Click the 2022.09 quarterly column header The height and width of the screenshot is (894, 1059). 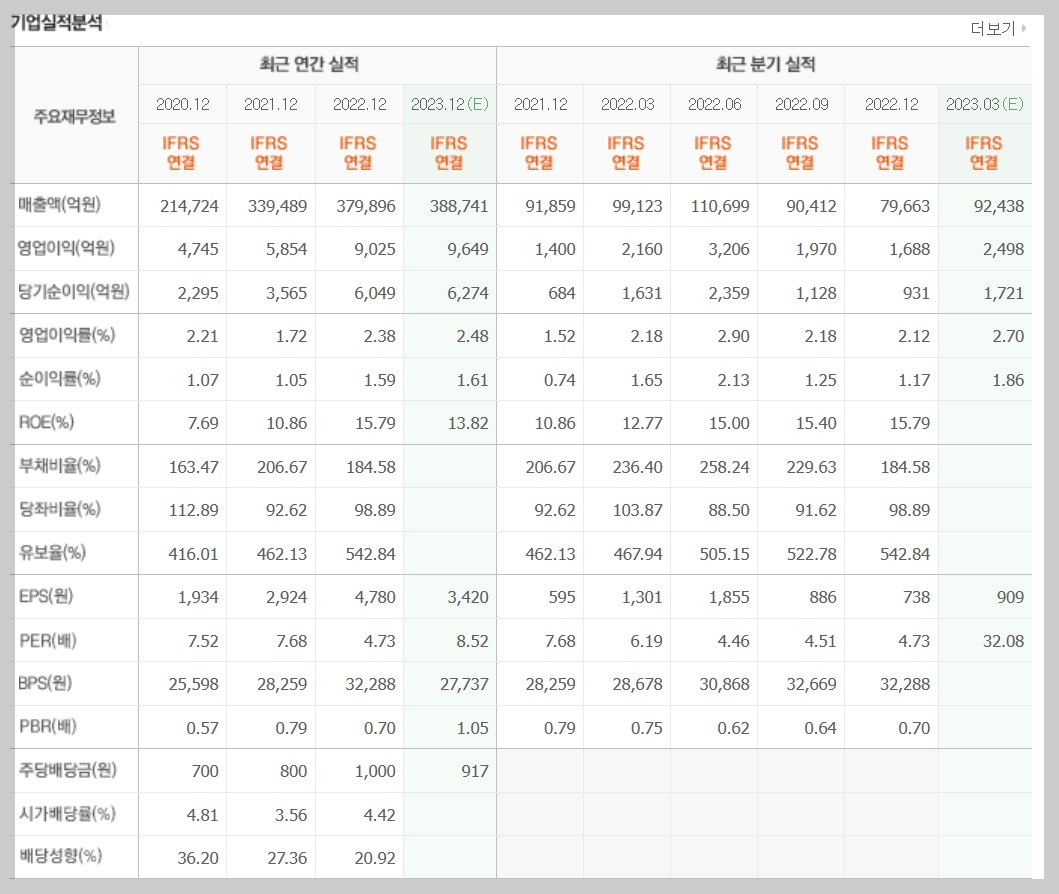click(x=802, y=105)
